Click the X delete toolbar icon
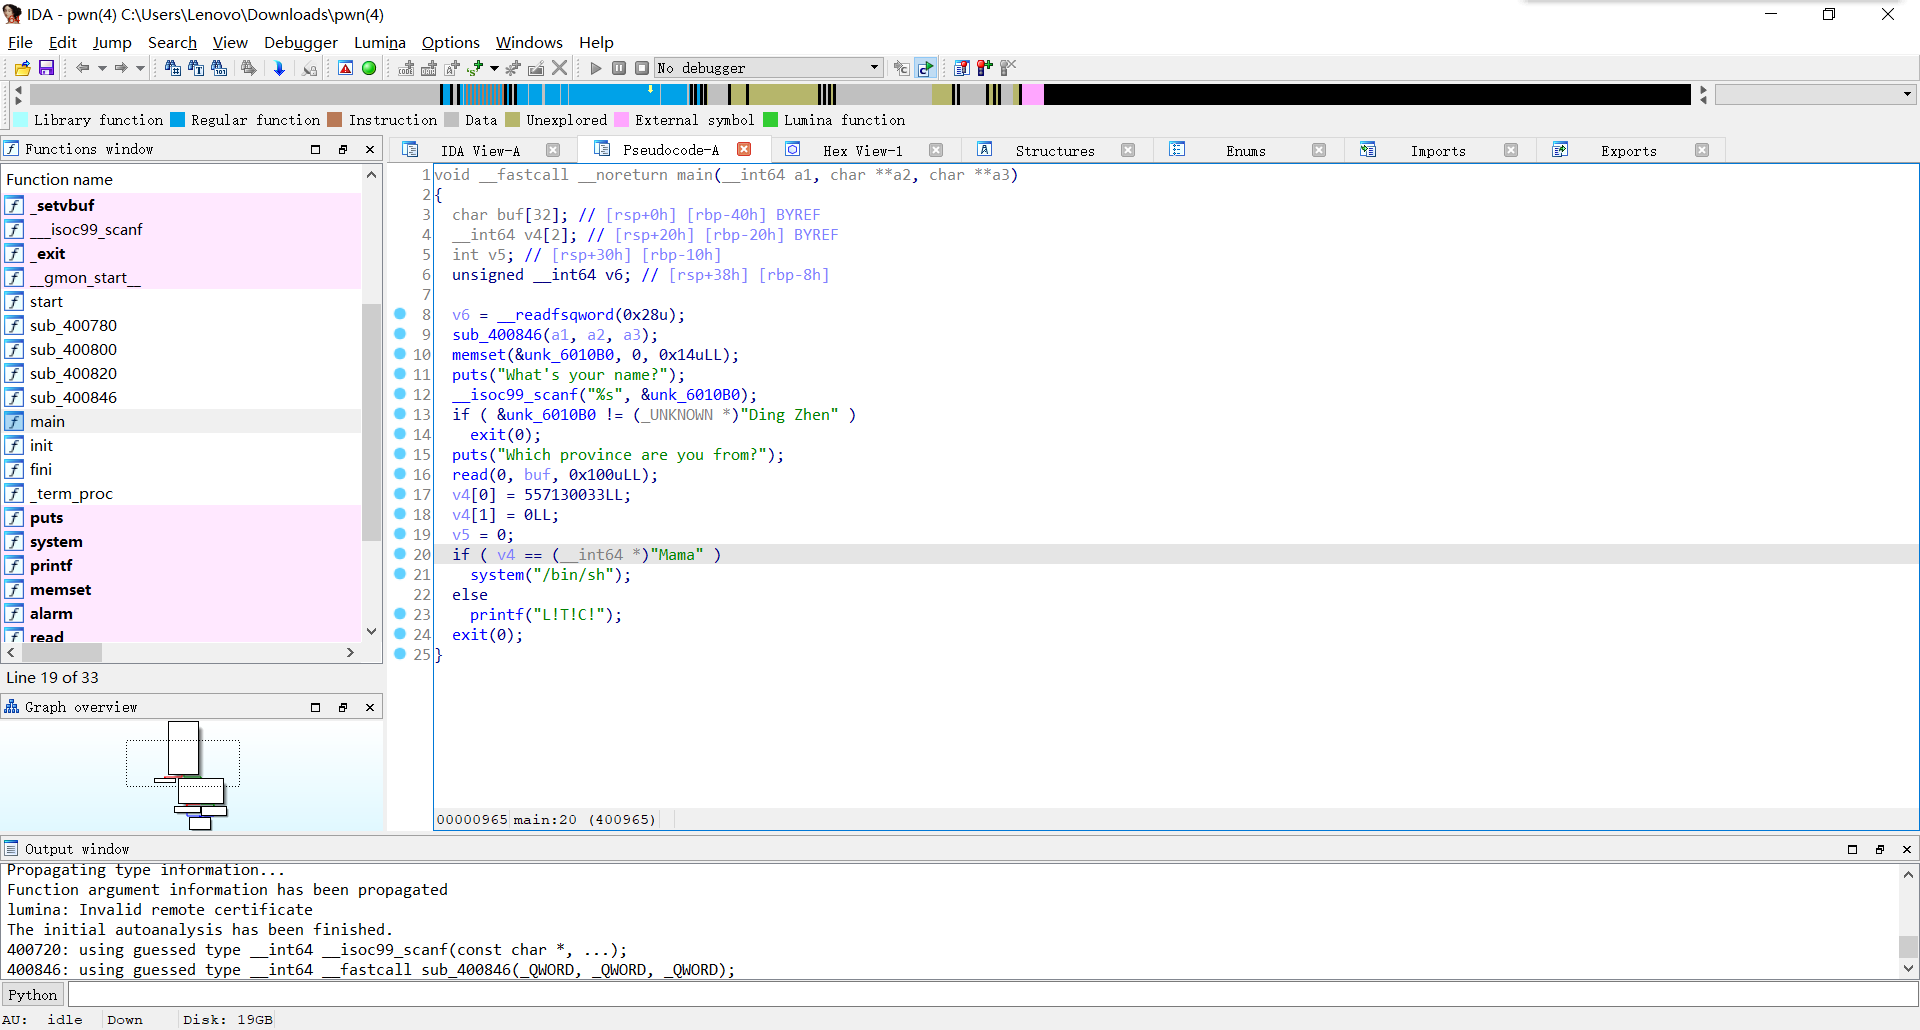 coord(560,68)
